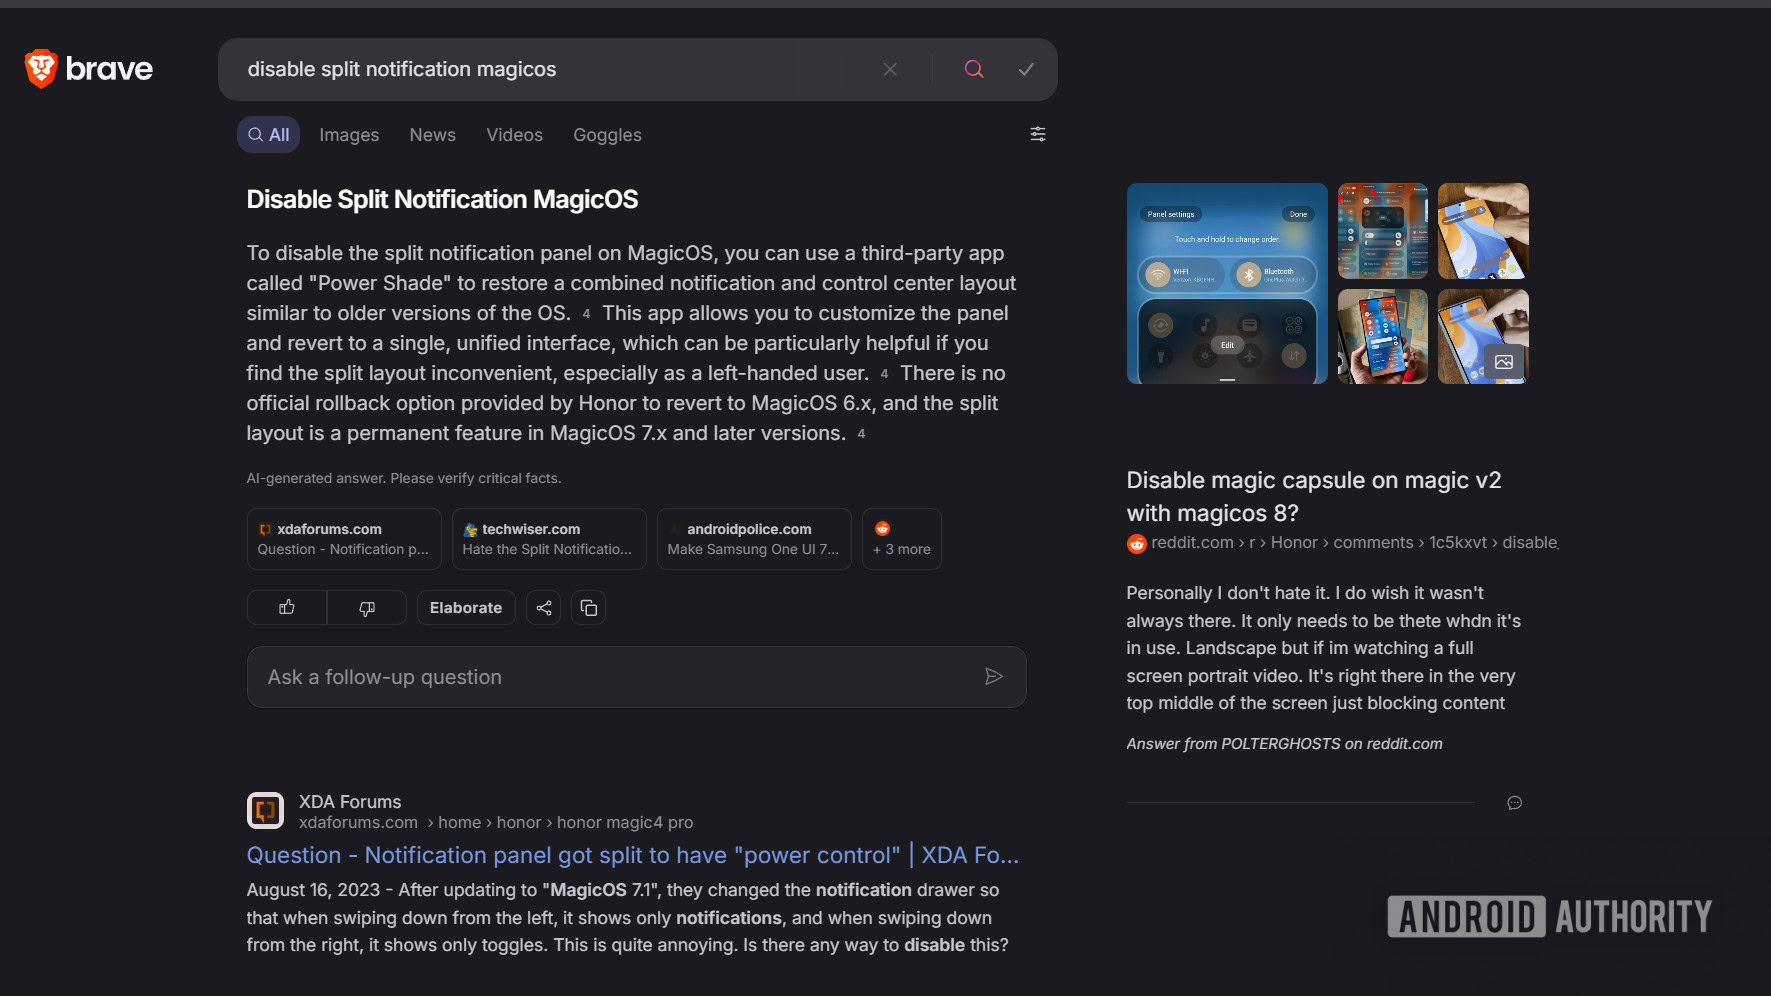The width and height of the screenshot is (1771, 996).
Task: Open the large Panel settings image thumbnail
Action: [1226, 283]
